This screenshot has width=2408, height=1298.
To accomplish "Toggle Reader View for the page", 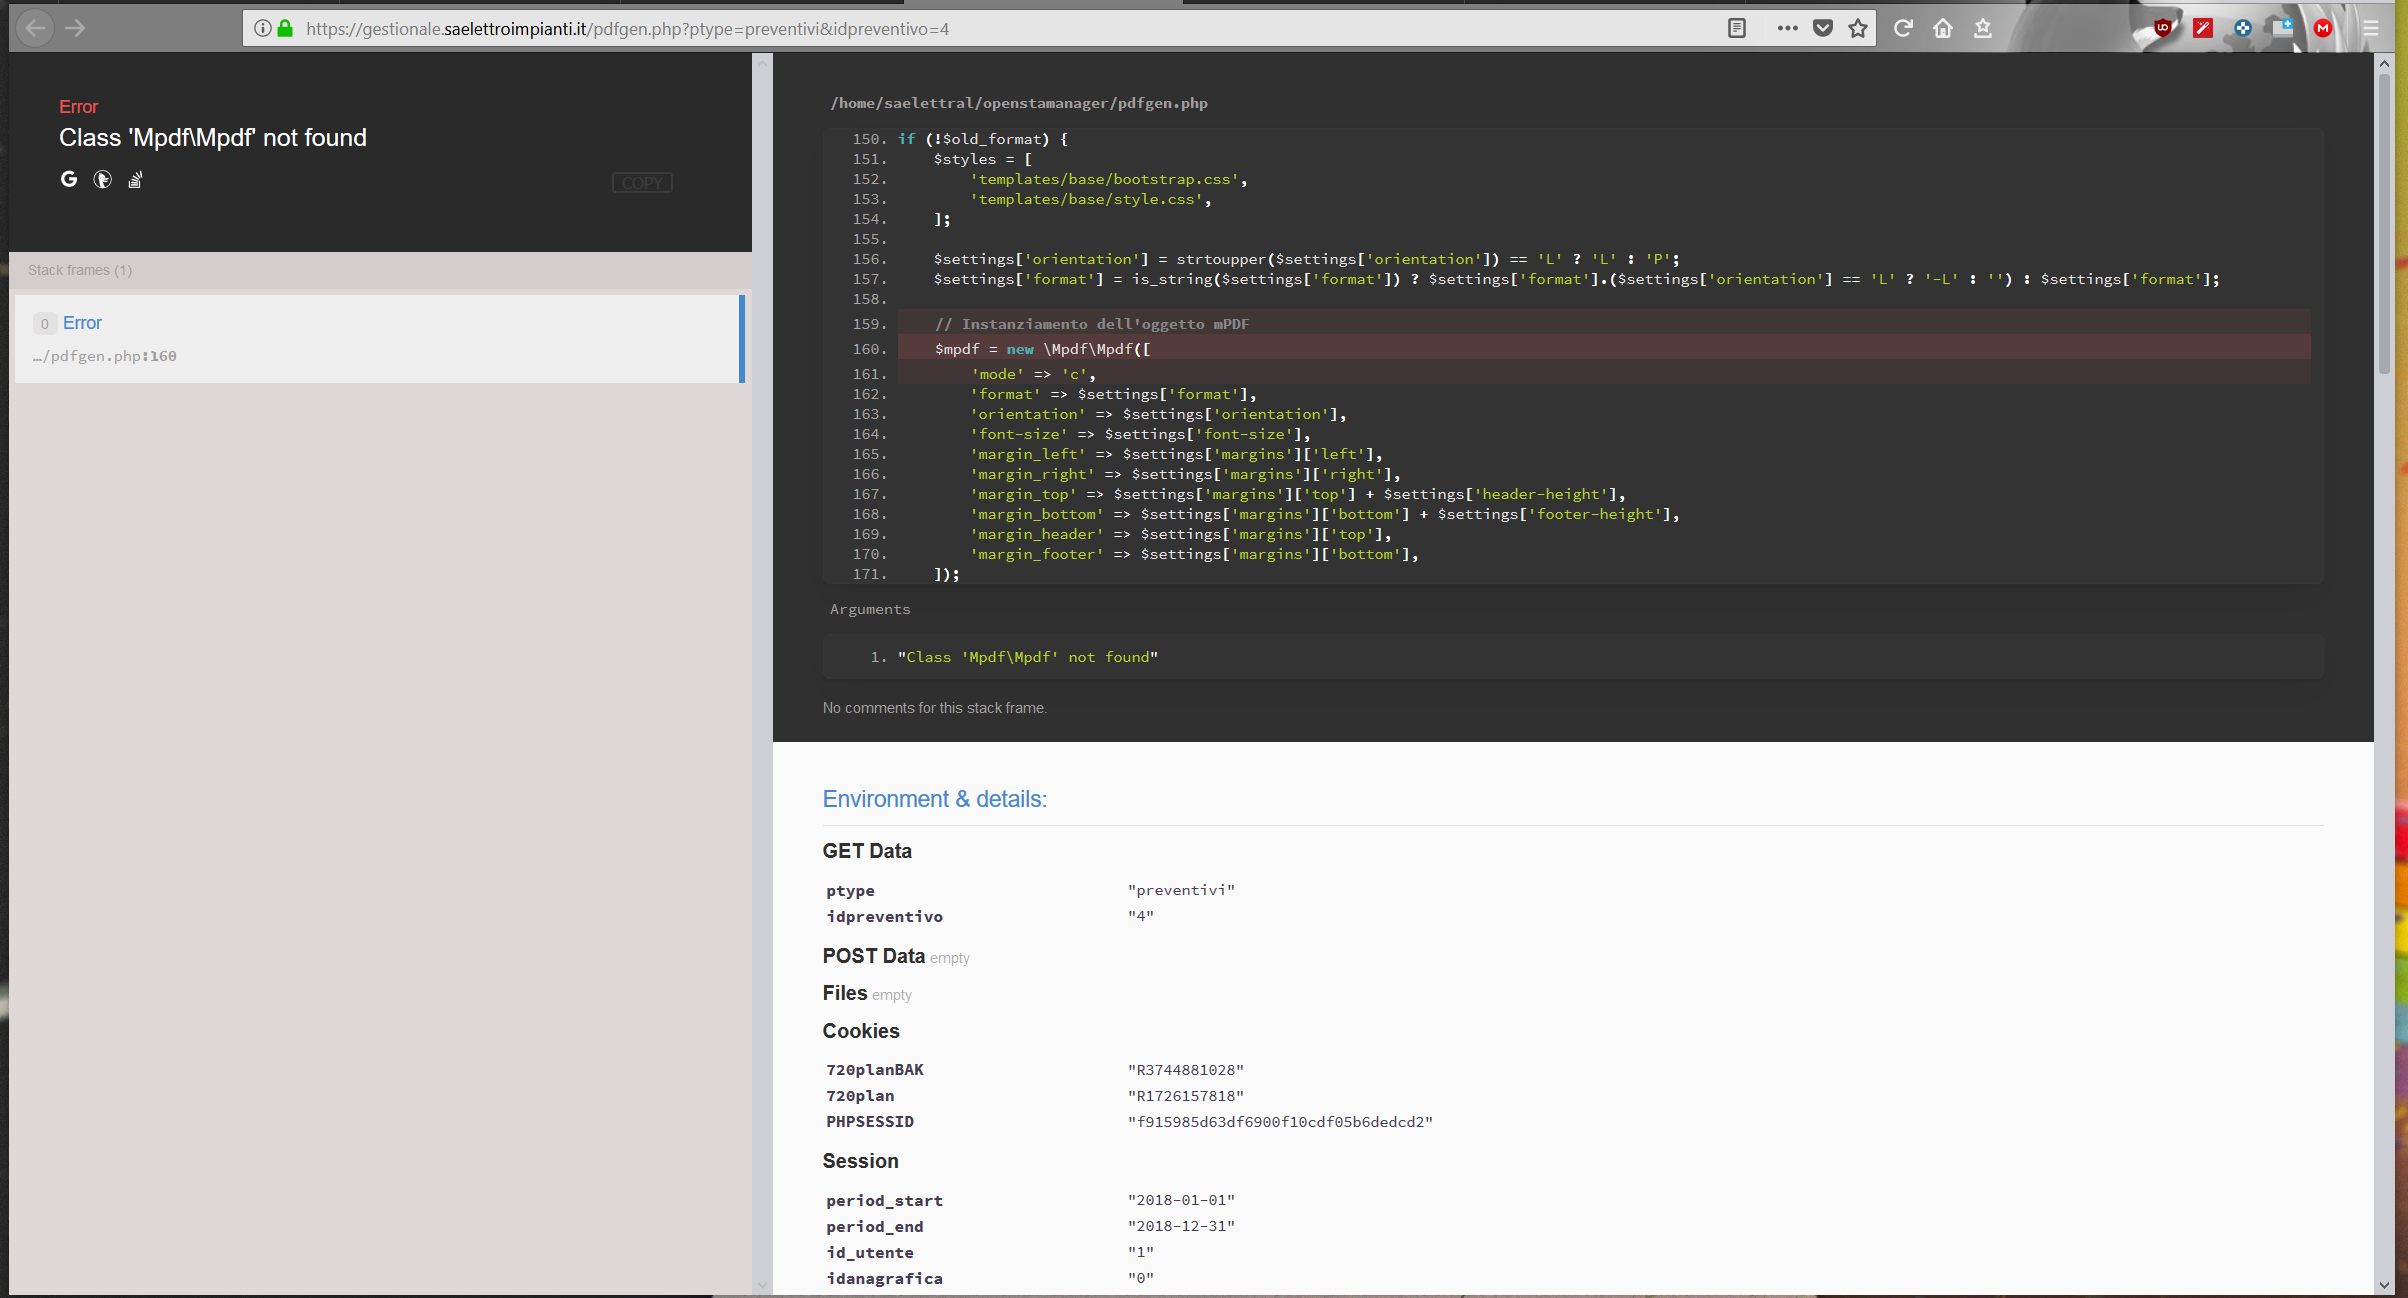I will [x=1736, y=28].
